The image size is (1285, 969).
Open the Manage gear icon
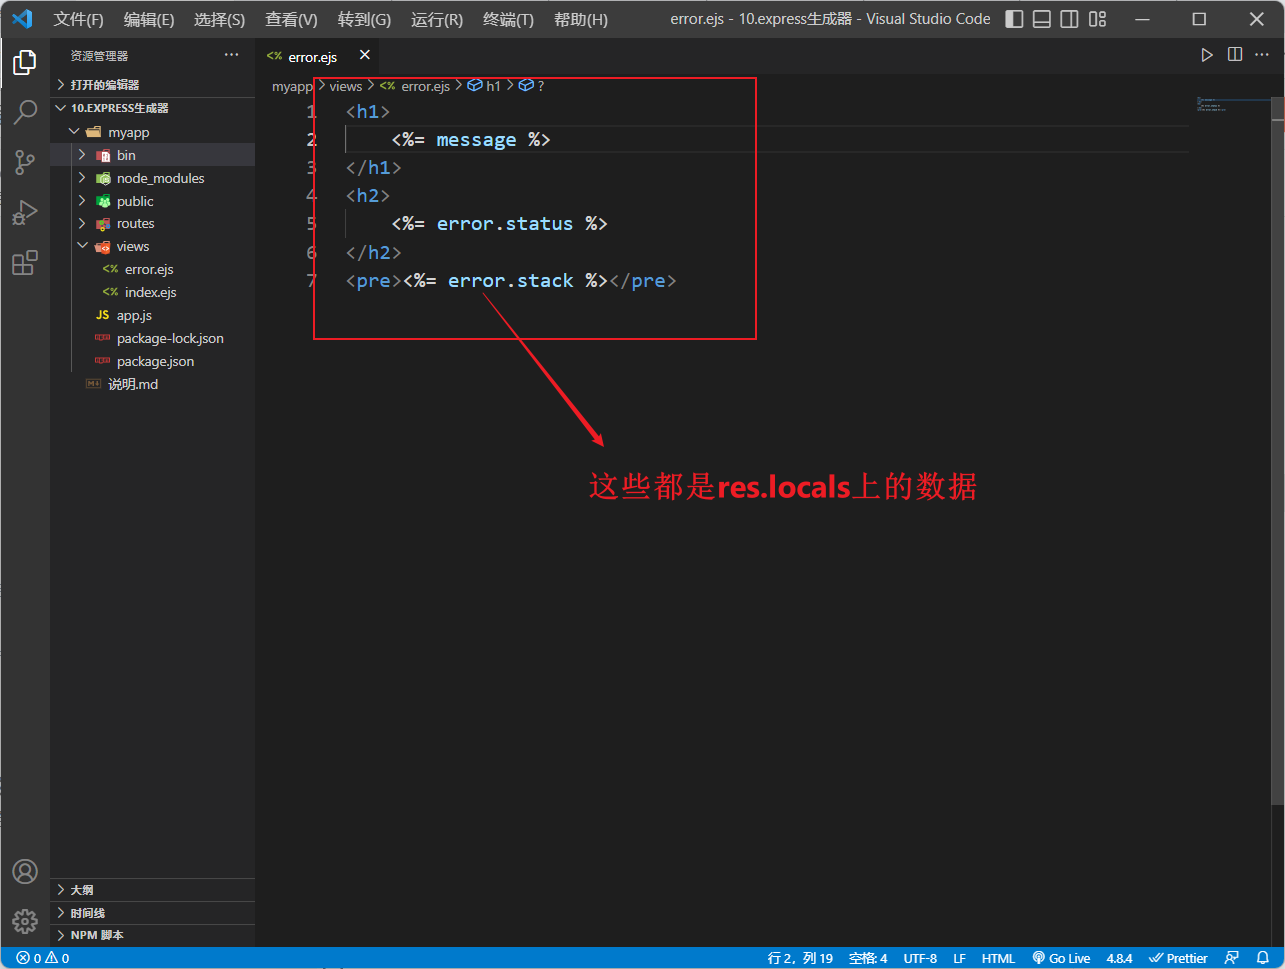point(25,920)
